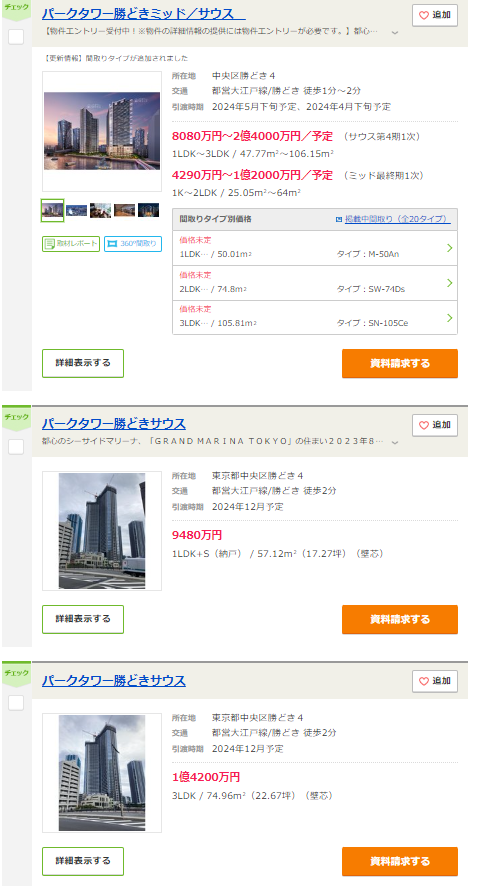Select the price 8080万円~2億4000万円/予定
480x886 pixels.
click(253, 136)
